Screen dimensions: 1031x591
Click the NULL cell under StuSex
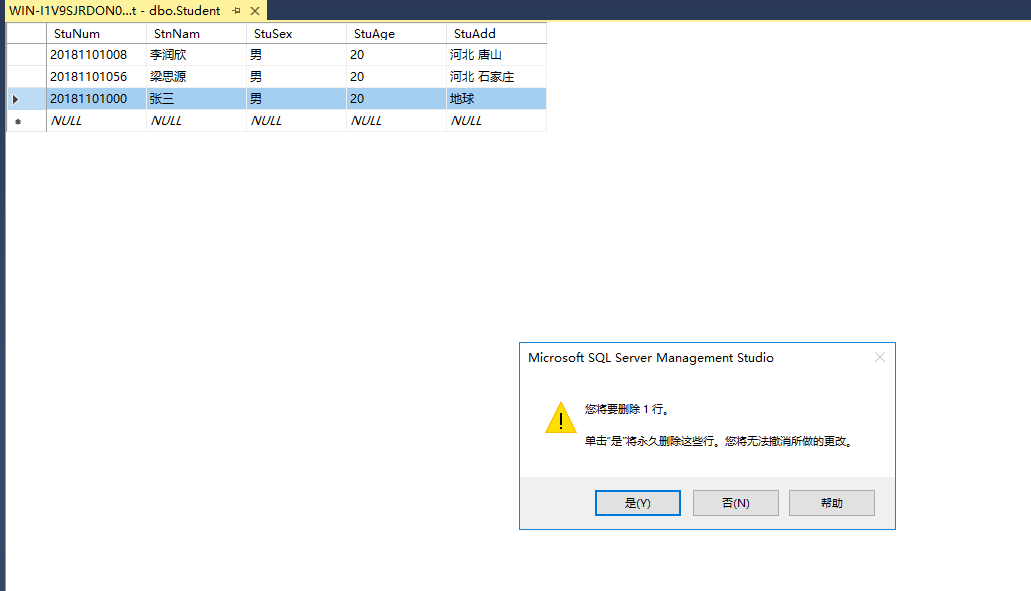[296, 121]
